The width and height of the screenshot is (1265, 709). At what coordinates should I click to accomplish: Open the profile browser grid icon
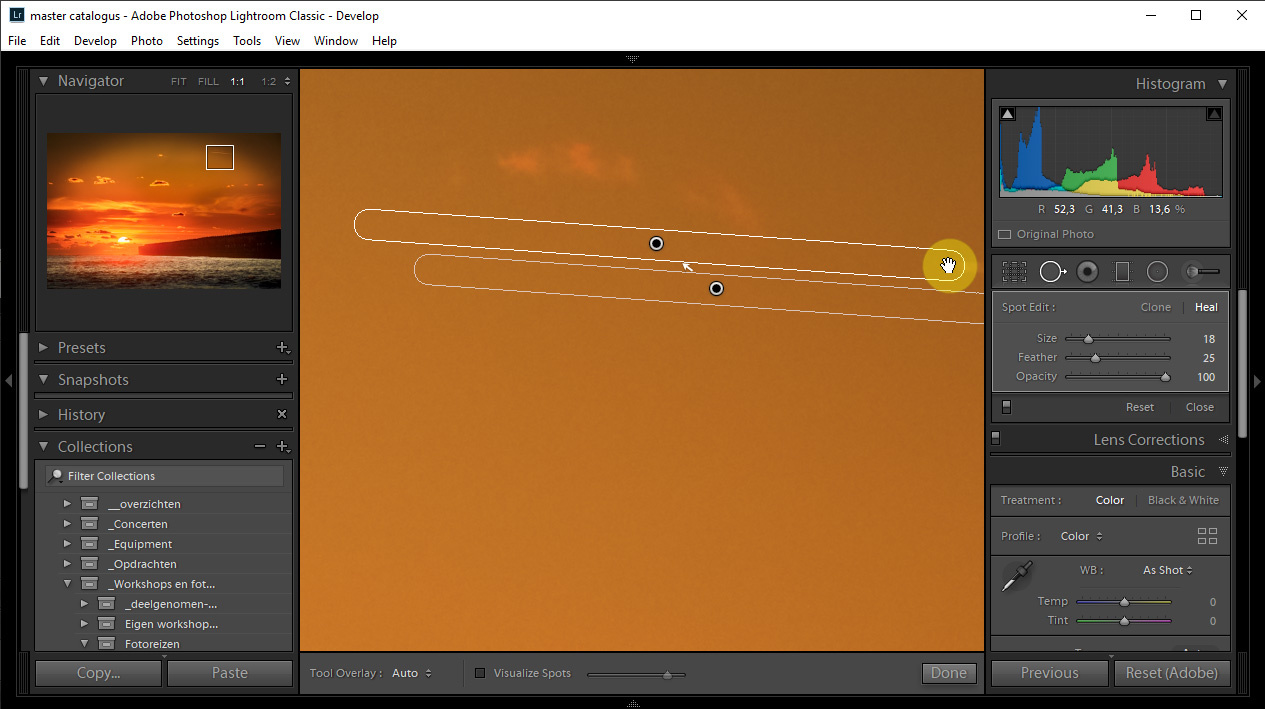click(1207, 536)
